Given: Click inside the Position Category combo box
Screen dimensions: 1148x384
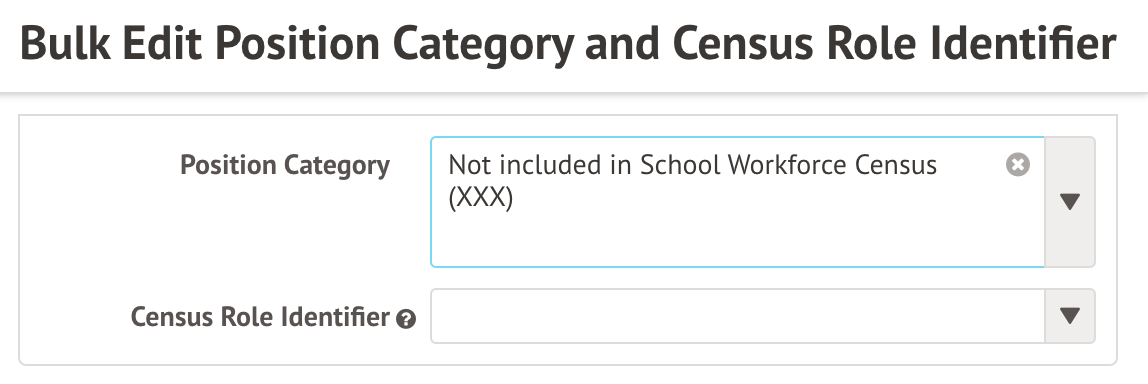Looking at the screenshot, I should [x=737, y=202].
